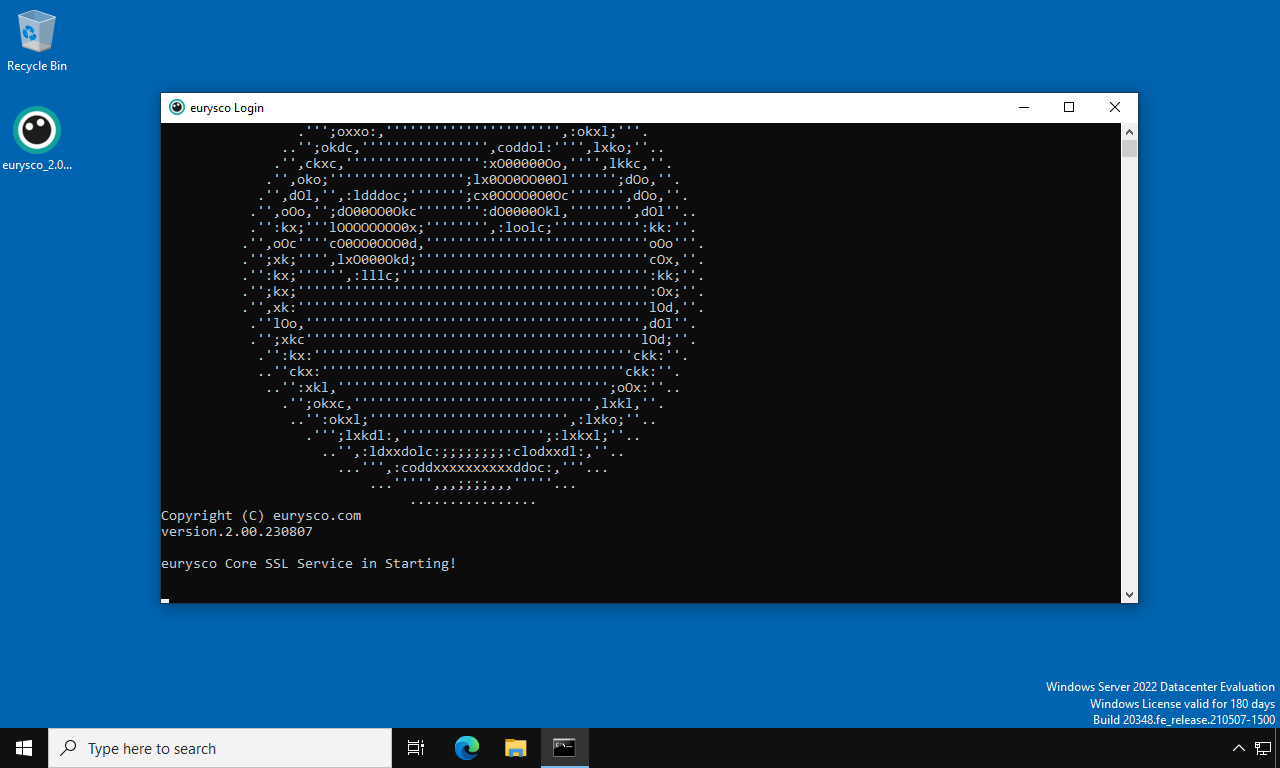This screenshot has height=768, width=1280.
Task: Launch Microsoft Edge from the taskbar
Action: tap(467, 748)
